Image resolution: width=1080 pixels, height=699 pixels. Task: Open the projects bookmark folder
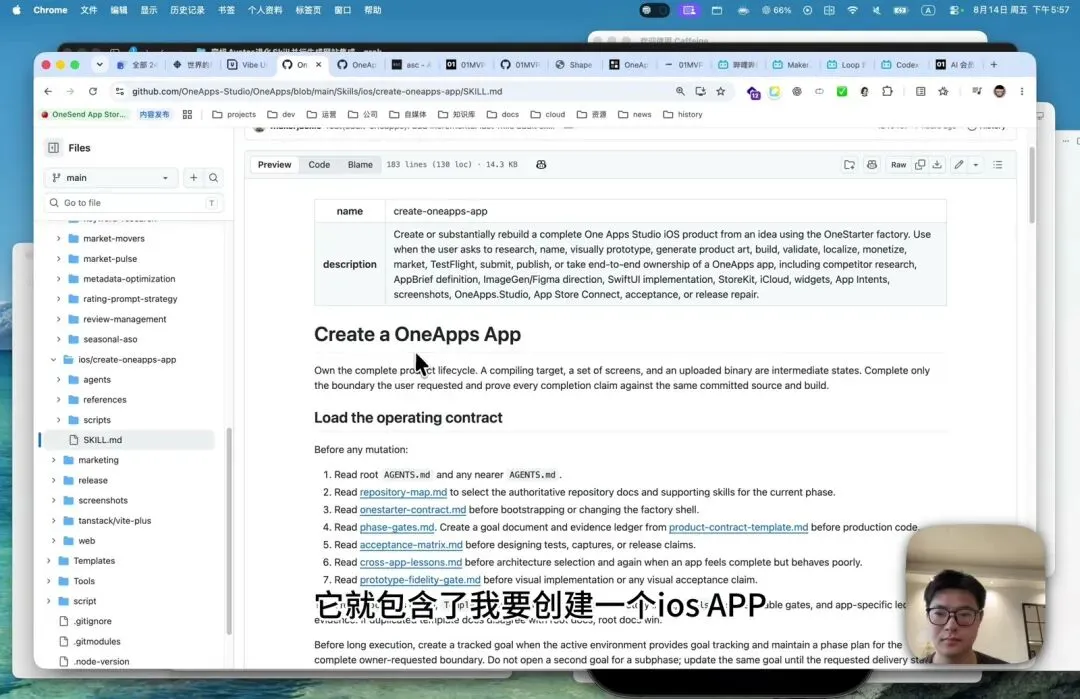point(234,114)
